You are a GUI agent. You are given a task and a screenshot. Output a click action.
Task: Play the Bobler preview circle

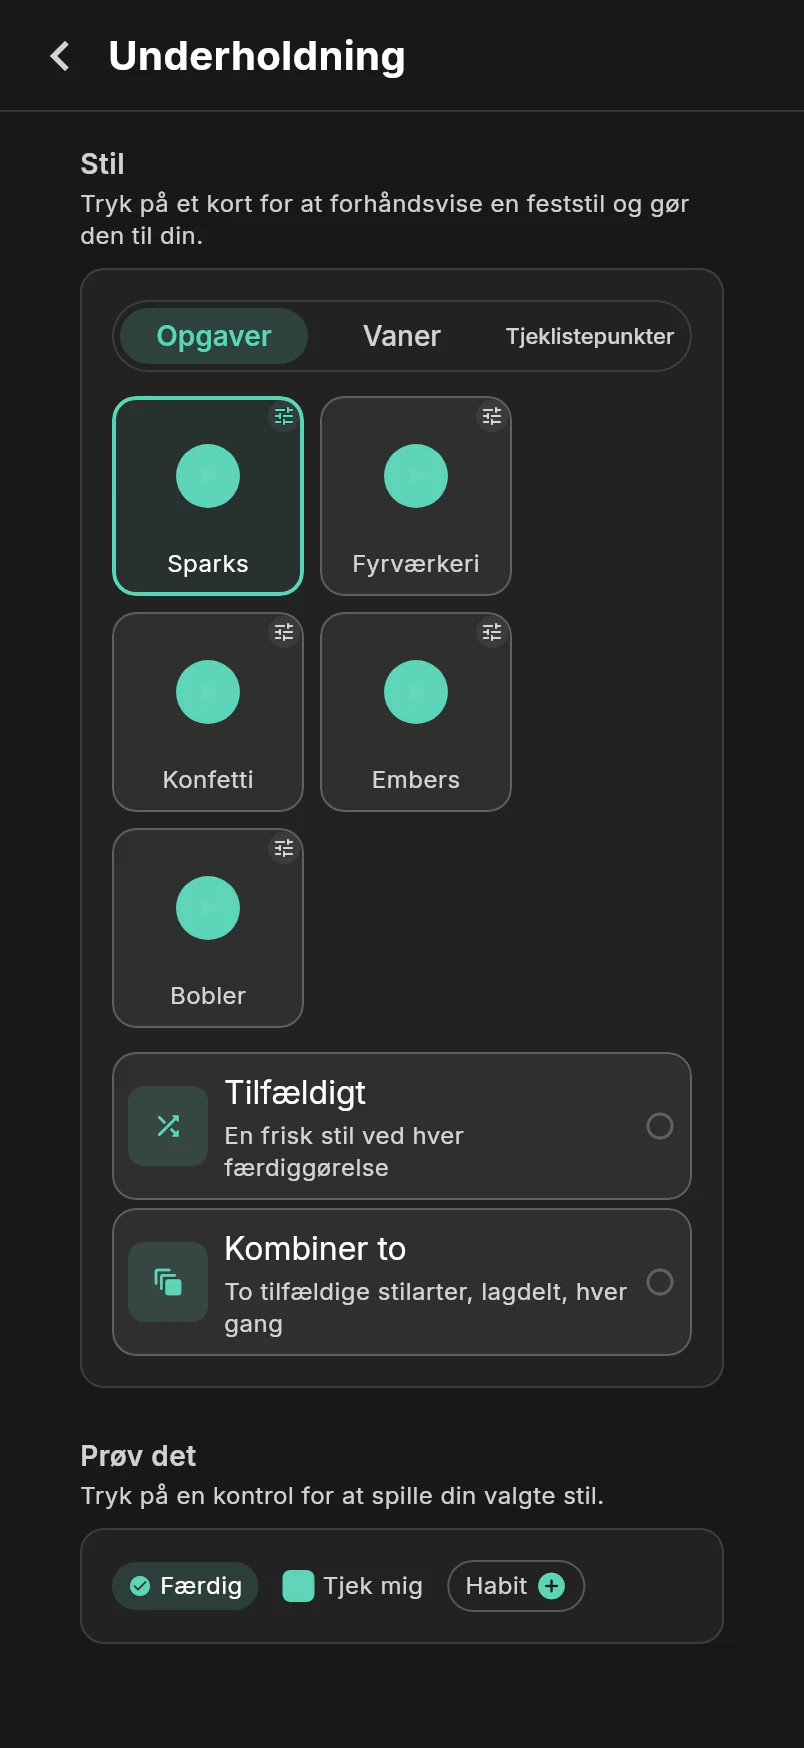point(208,908)
